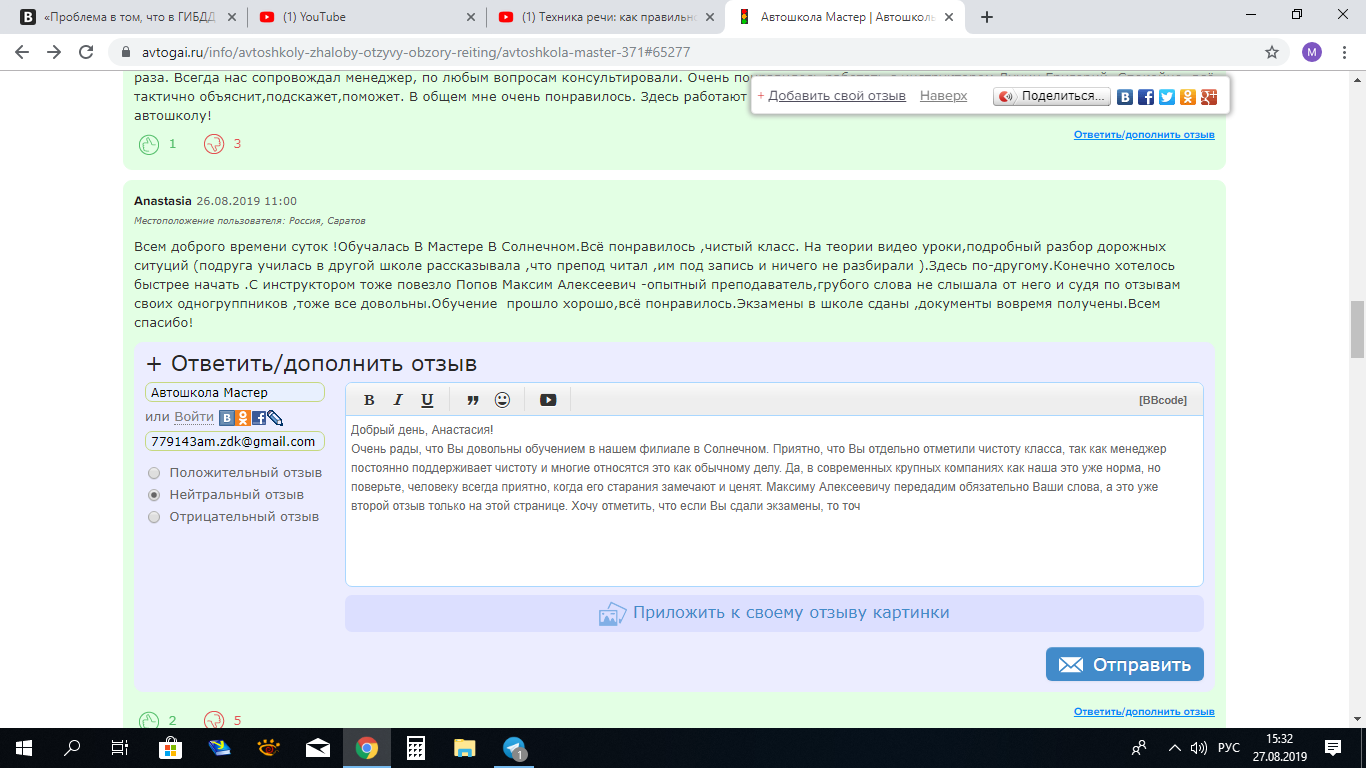Click the email address input field

(x=234, y=441)
